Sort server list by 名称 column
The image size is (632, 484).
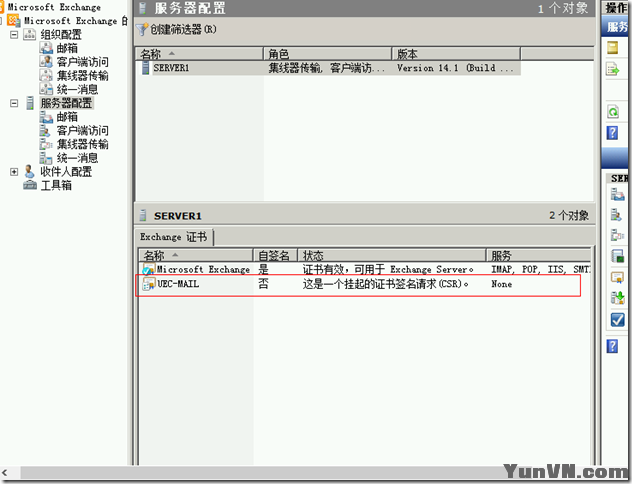tap(200, 54)
